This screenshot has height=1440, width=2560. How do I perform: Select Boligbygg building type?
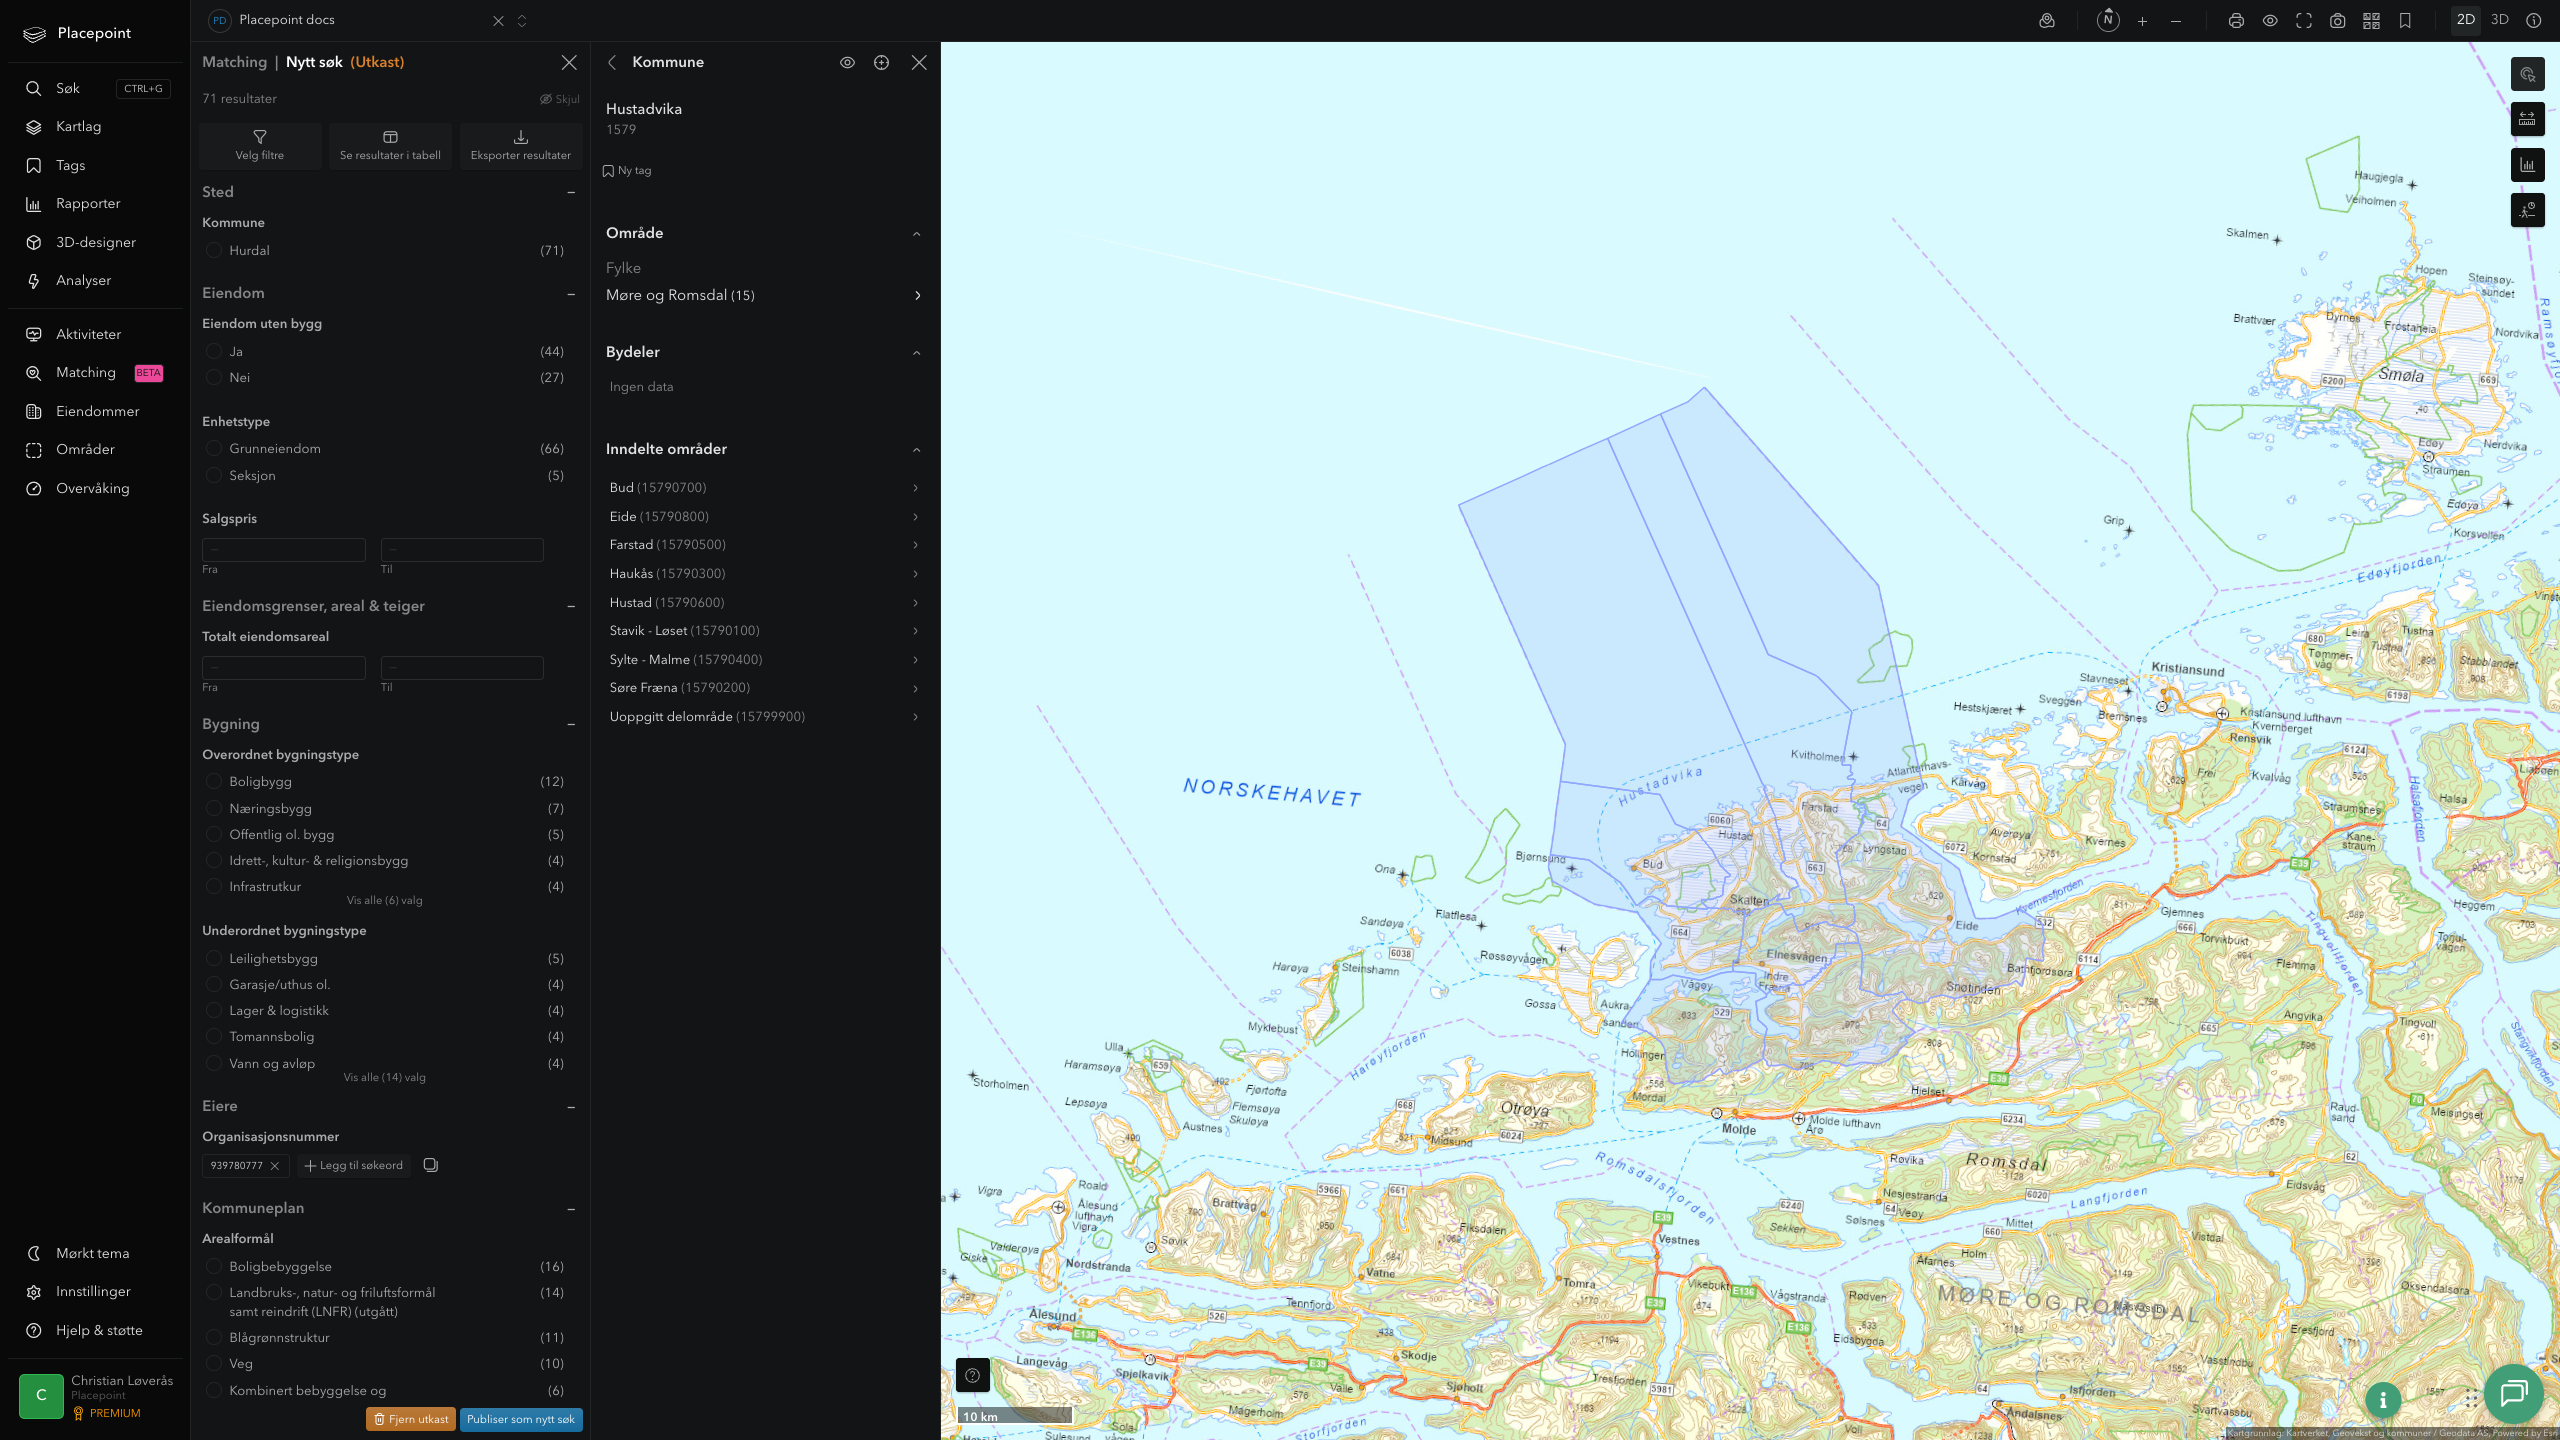click(213, 781)
